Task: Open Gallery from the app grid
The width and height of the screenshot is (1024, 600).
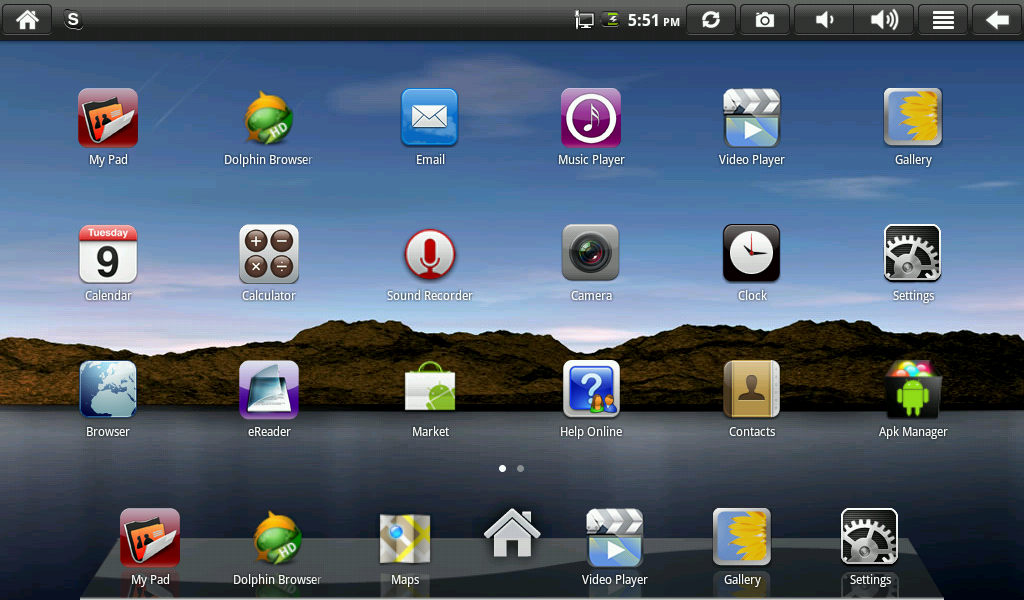Action: tap(913, 117)
